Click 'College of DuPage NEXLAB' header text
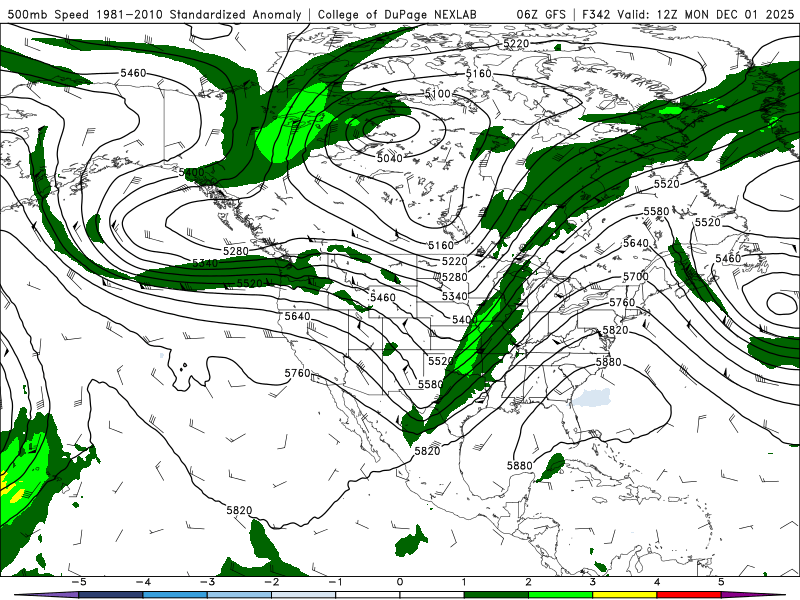 (x=397, y=14)
